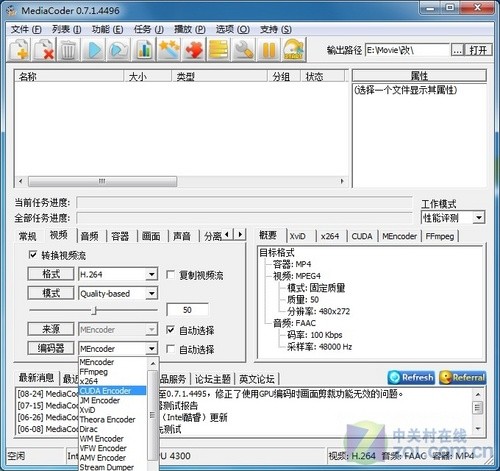Click the trash can clear list icon
The width and height of the screenshot is (500, 471).
click(69, 50)
